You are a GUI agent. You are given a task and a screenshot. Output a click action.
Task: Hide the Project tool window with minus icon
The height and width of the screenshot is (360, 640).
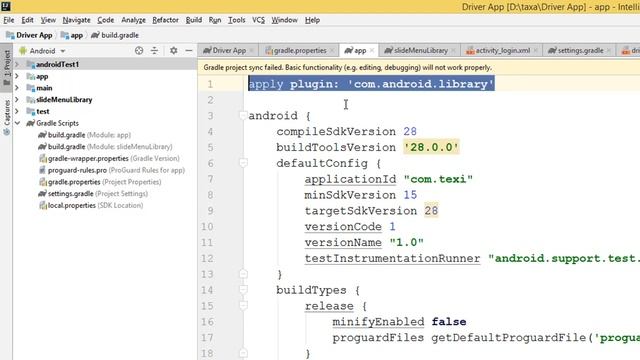click(x=189, y=51)
